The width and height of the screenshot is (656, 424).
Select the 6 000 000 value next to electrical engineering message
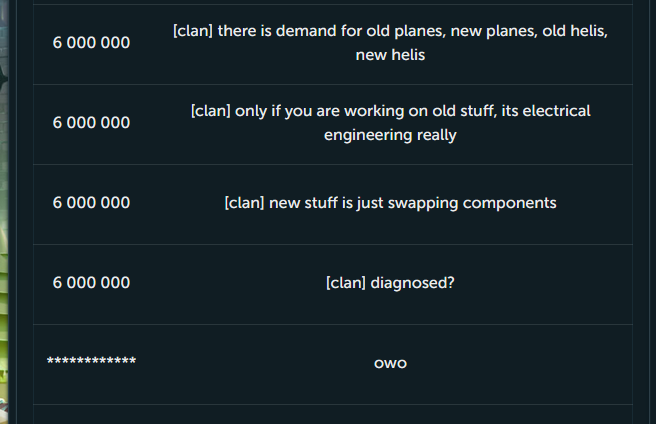point(91,123)
